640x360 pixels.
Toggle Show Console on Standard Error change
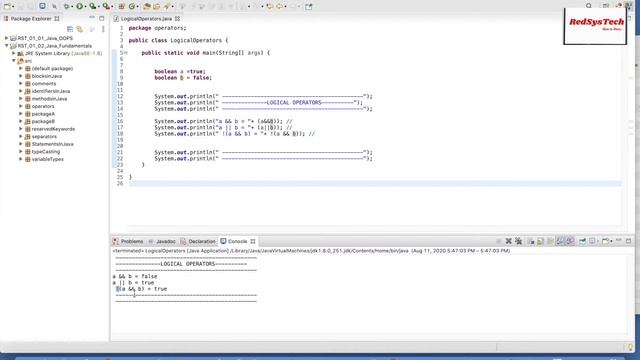tap(570, 241)
